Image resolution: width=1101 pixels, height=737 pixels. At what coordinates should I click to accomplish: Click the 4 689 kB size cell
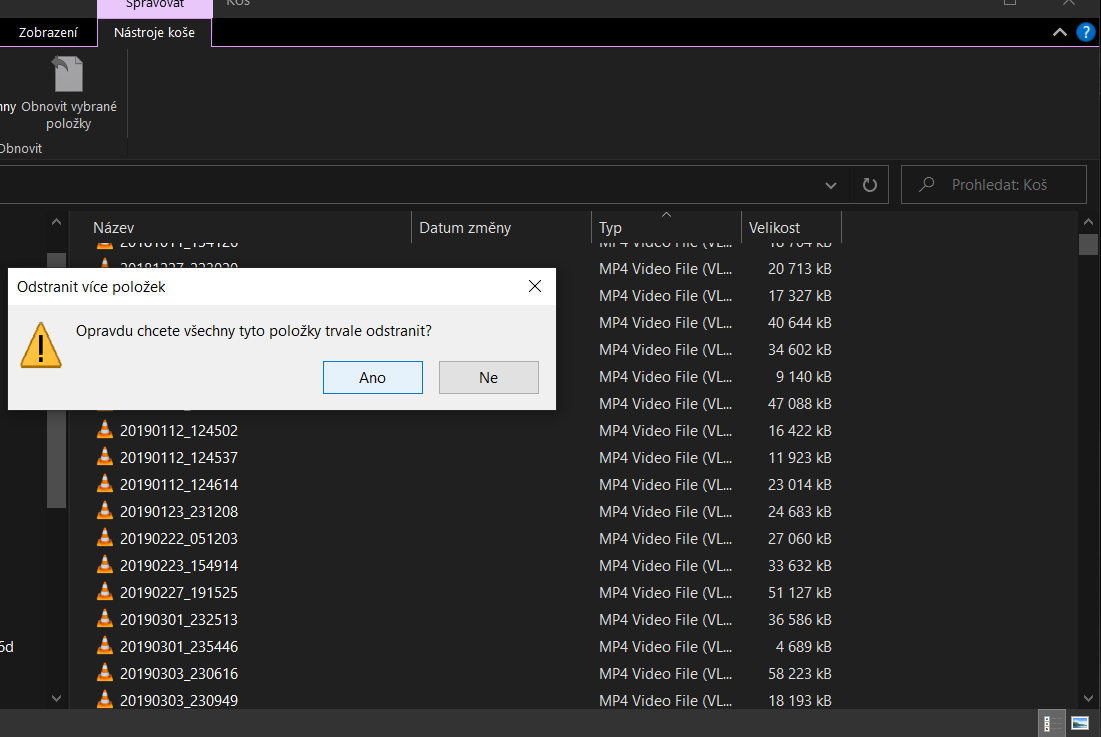coord(803,647)
